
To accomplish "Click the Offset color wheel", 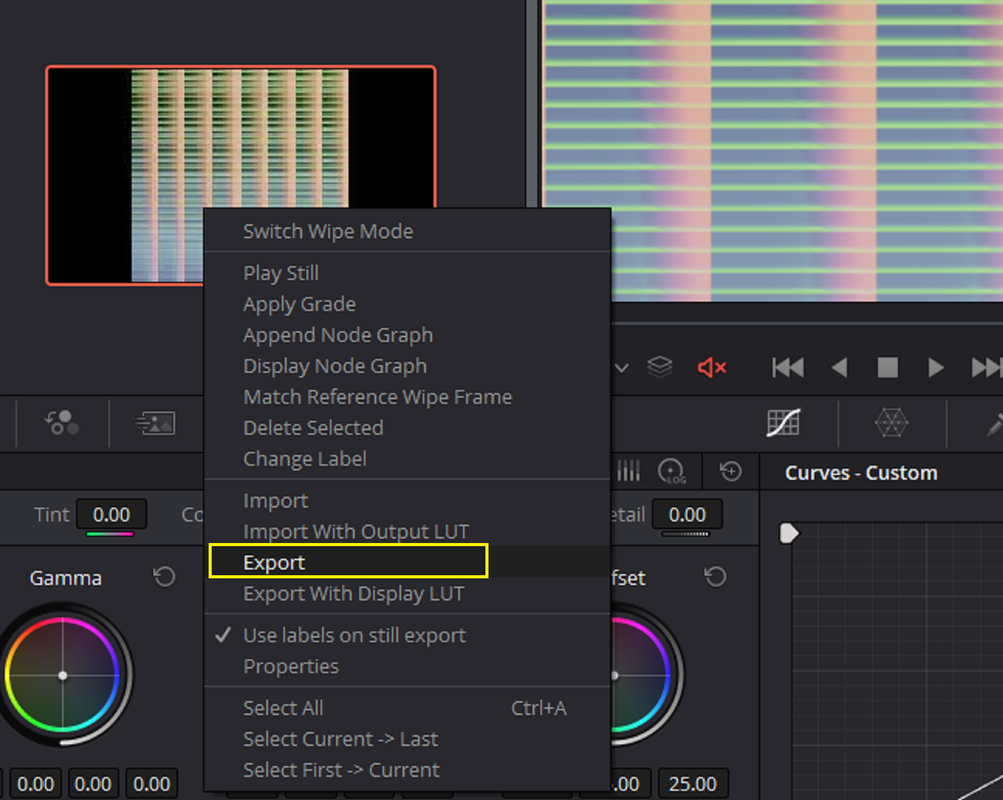I will coord(645,675).
